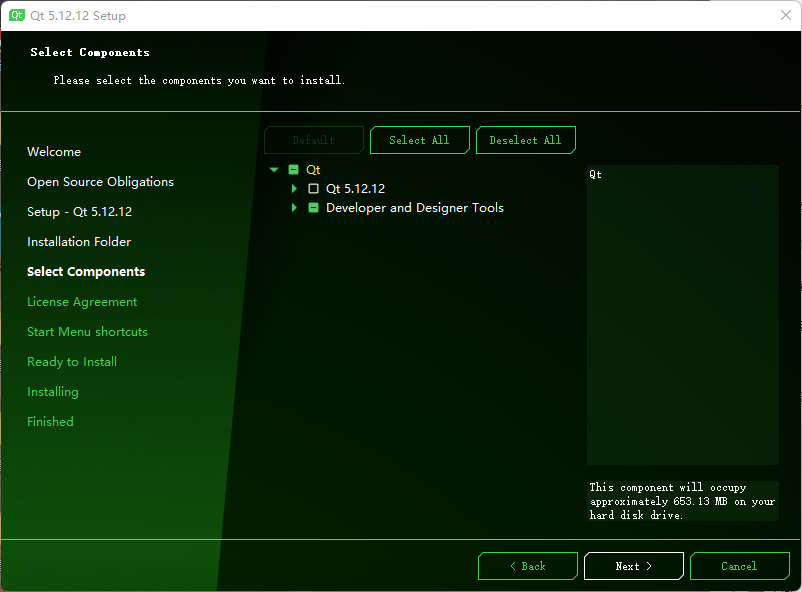Click the green Qt icon beside the tree root
Image resolution: width=802 pixels, height=592 pixels.
pos(293,169)
